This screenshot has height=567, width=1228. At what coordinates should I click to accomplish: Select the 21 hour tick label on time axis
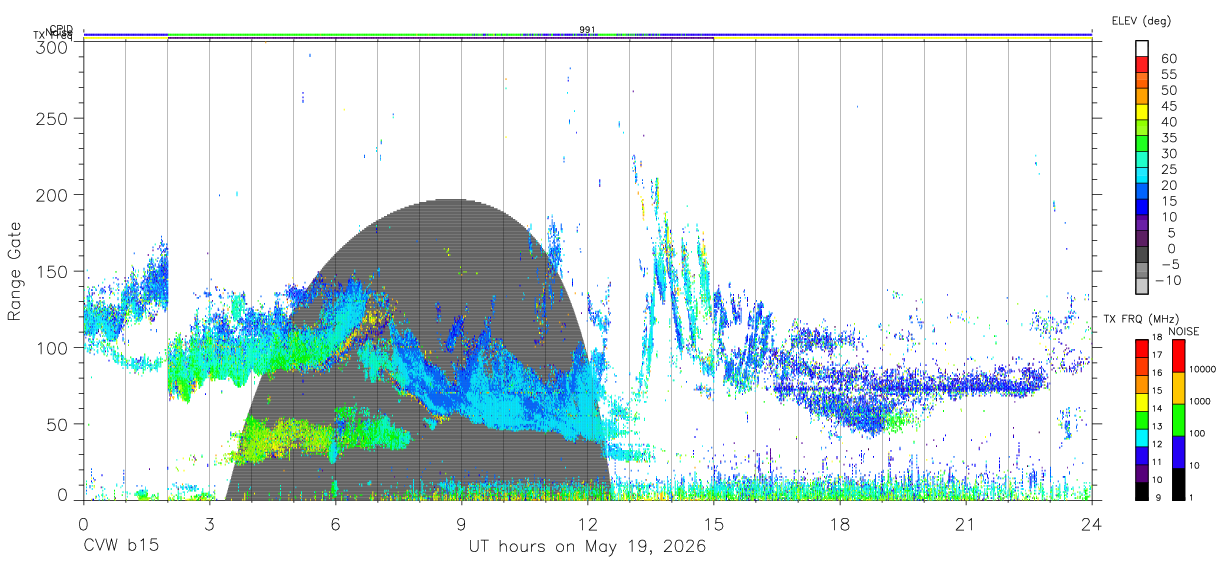point(965,523)
